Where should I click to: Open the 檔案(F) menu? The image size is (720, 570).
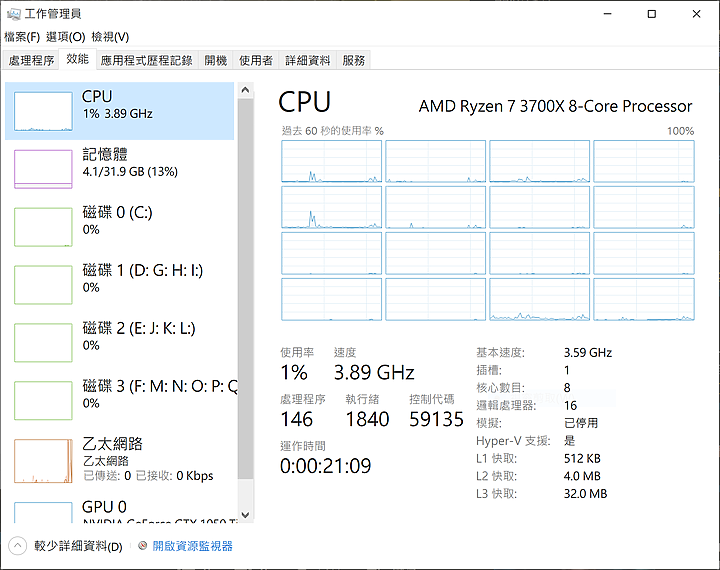tap(22, 37)
